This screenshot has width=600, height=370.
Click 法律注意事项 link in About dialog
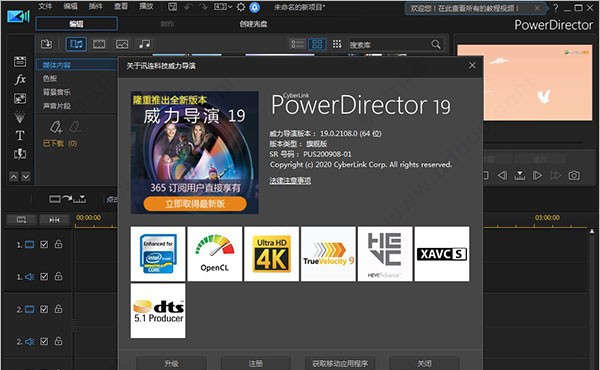coord(290,180)
